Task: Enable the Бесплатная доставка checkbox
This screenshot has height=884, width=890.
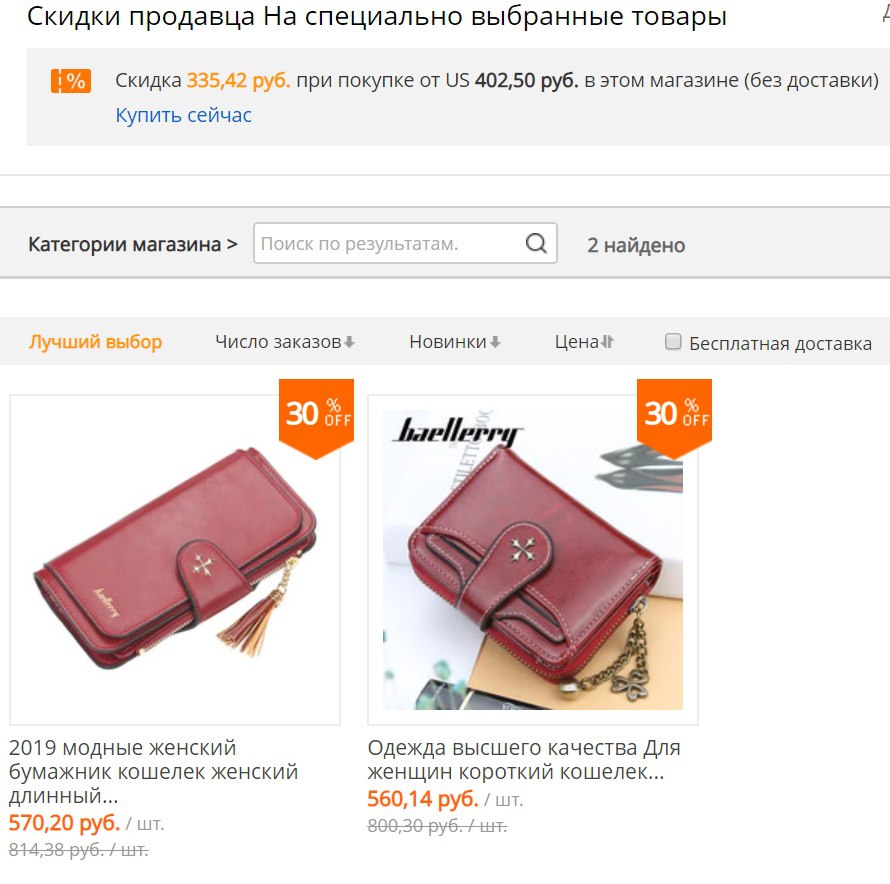Action: (673, 341)
